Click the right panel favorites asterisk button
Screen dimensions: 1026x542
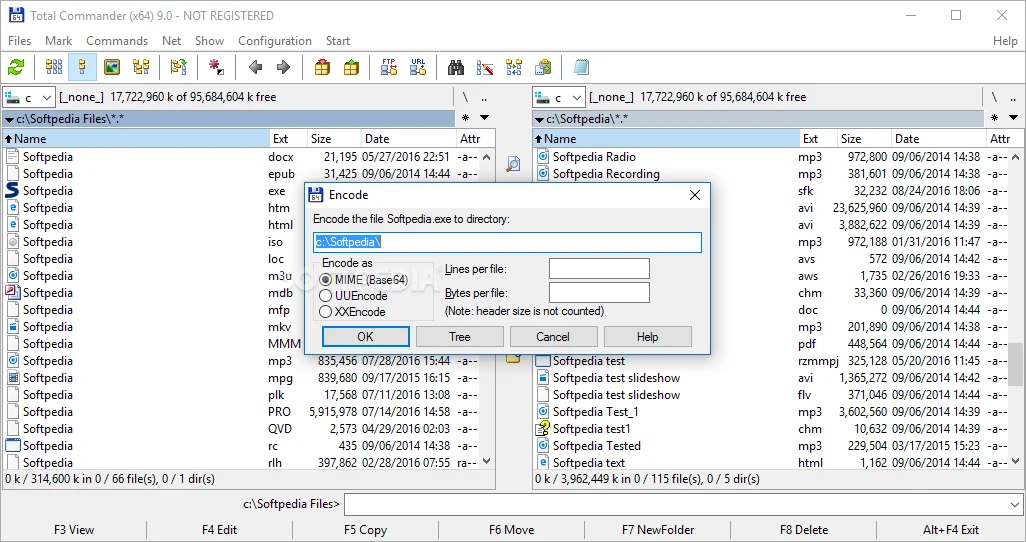[x=995, y=118]
